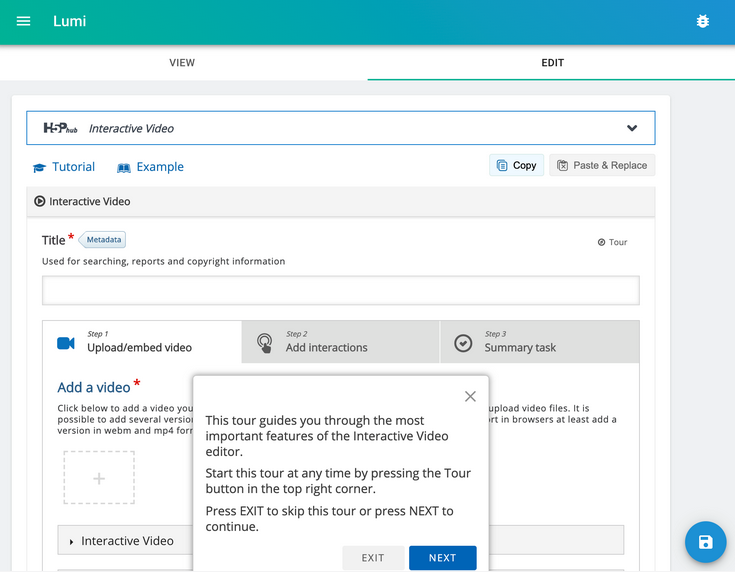
Task: Click the H5P hub logo
Action: coord(60,128)
